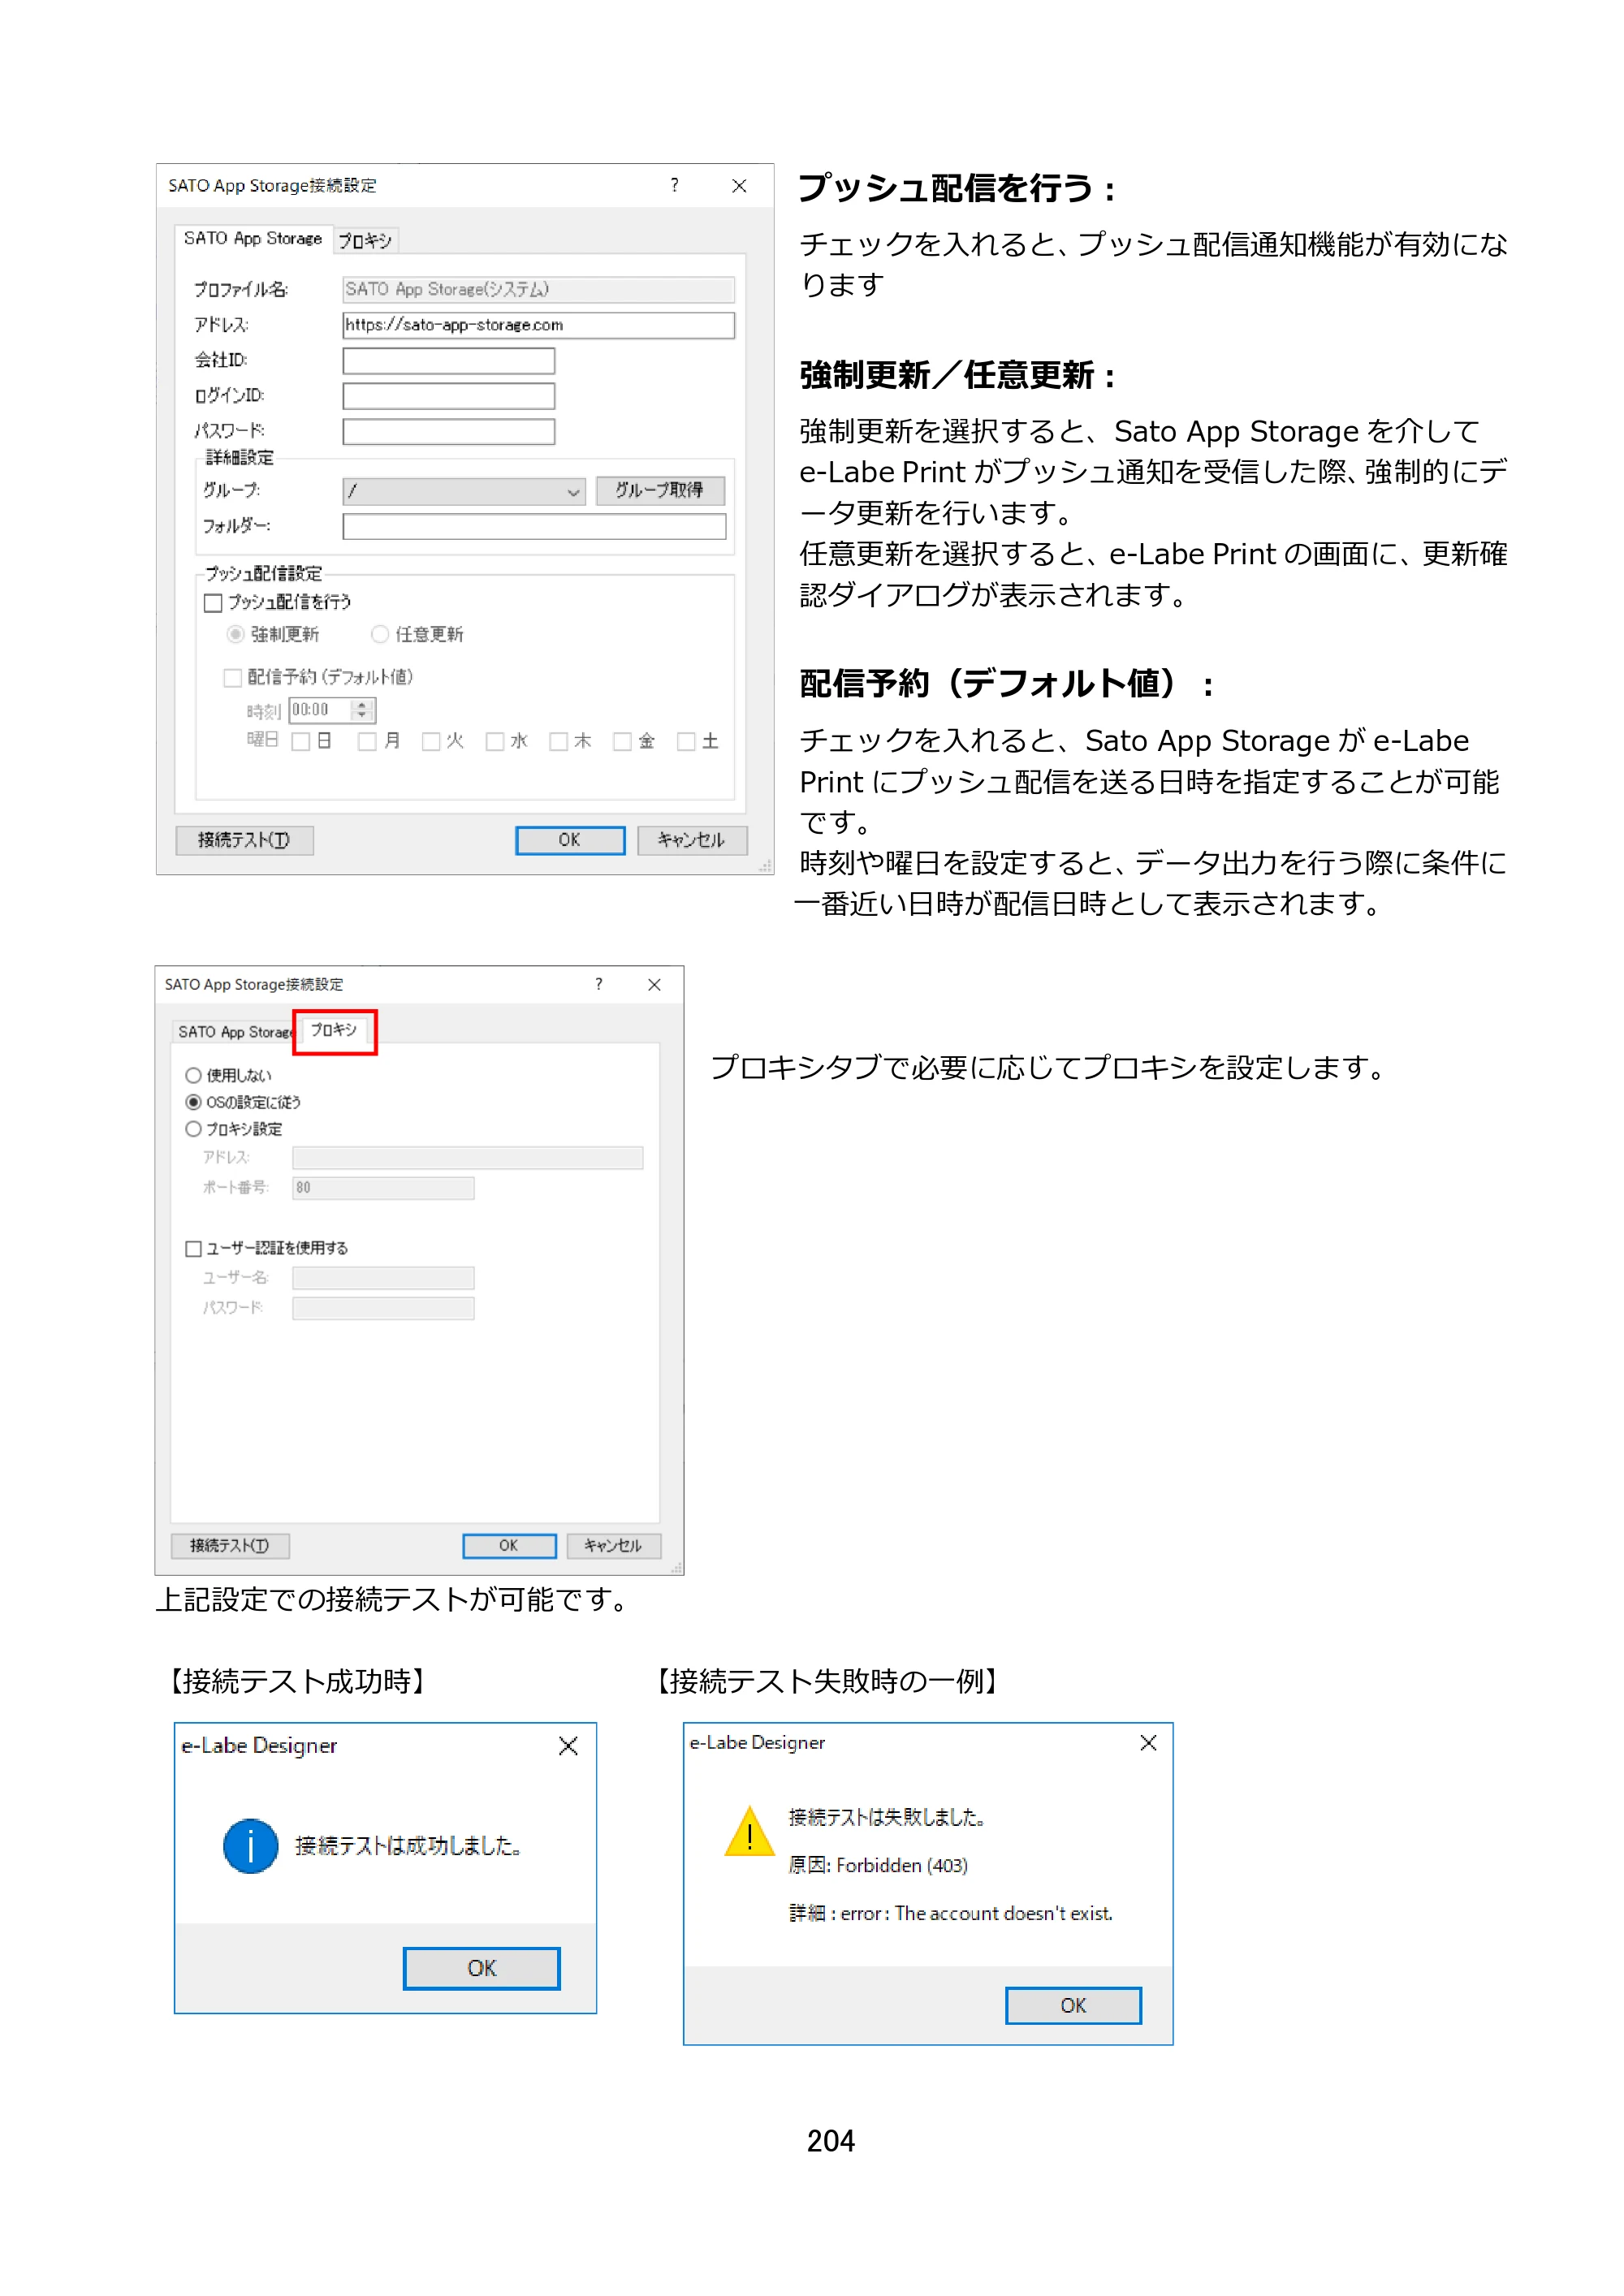Click OK in the connection test success dialog

click(x=482, y=1968)
